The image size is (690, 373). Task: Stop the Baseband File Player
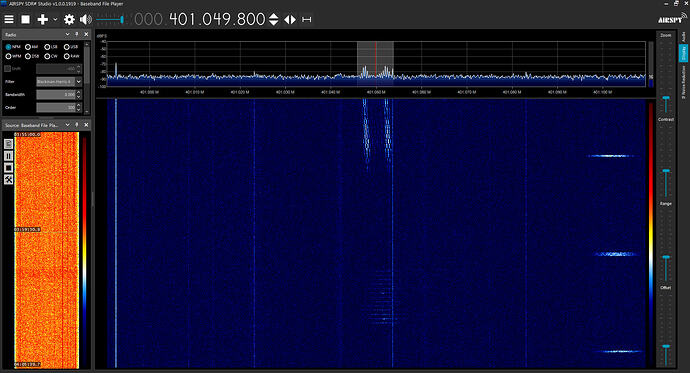pyautogui.click(x=8, y=168)
